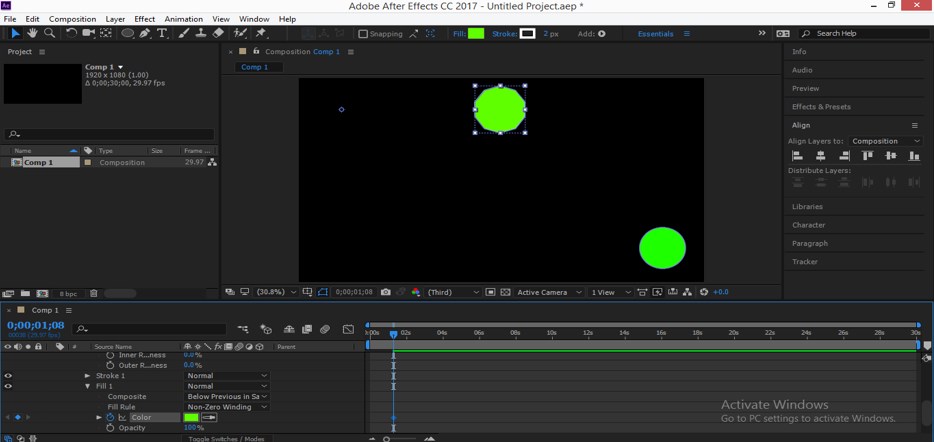Select the Unified Camera tool
934x442 pixels.
[x=89, y=33]
